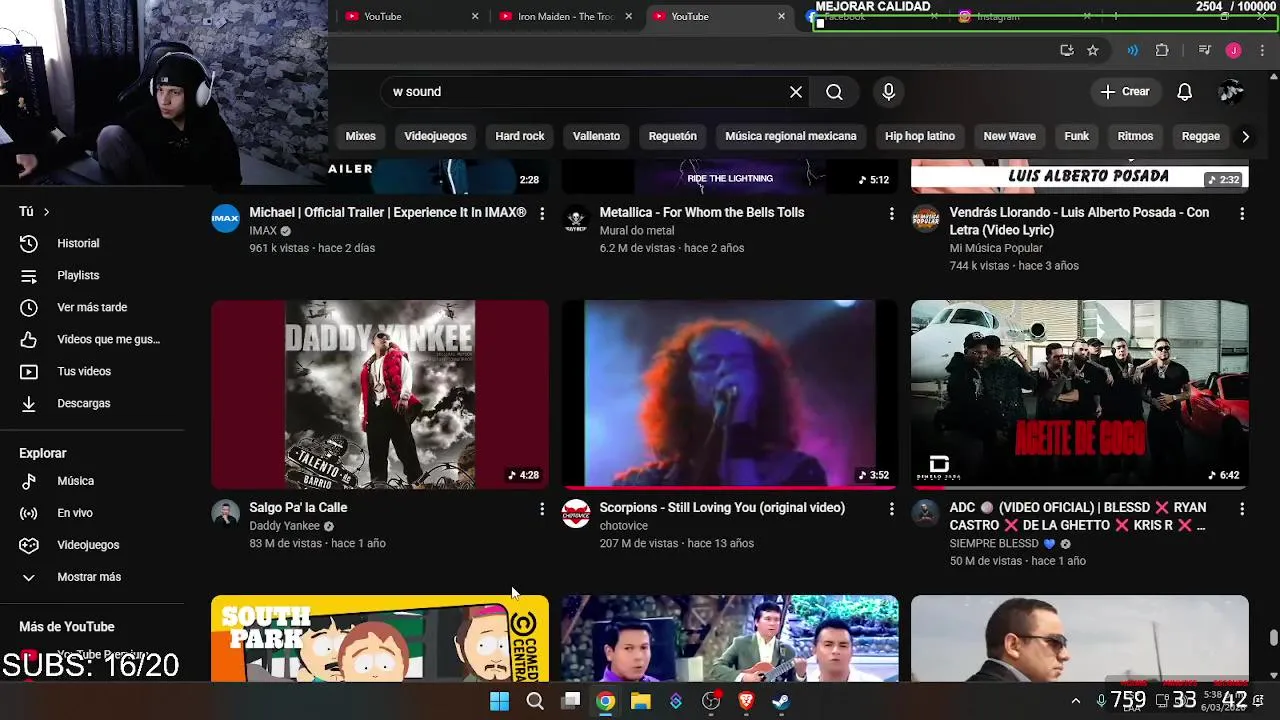Image resolution: width=1280 pixels, height=720 pixels.
Task: Click the magnifier search button
Action: [834, 92]
